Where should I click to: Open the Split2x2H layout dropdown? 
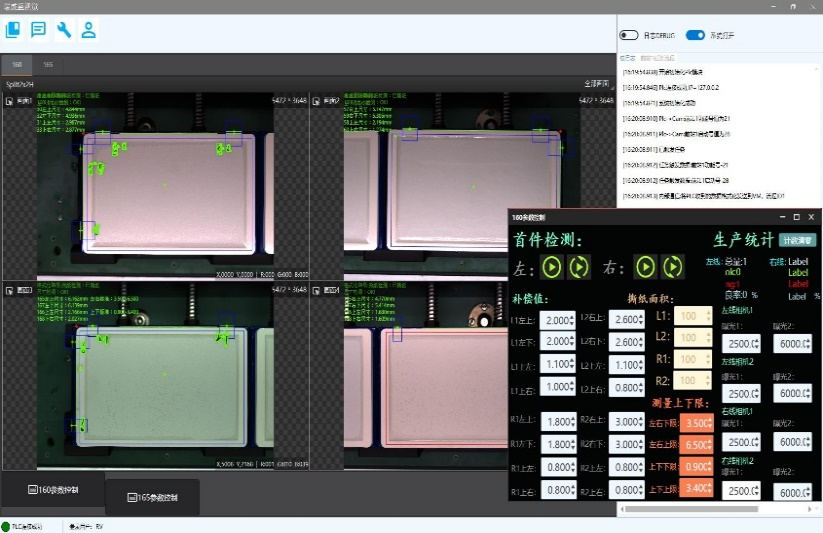(20, 84)
